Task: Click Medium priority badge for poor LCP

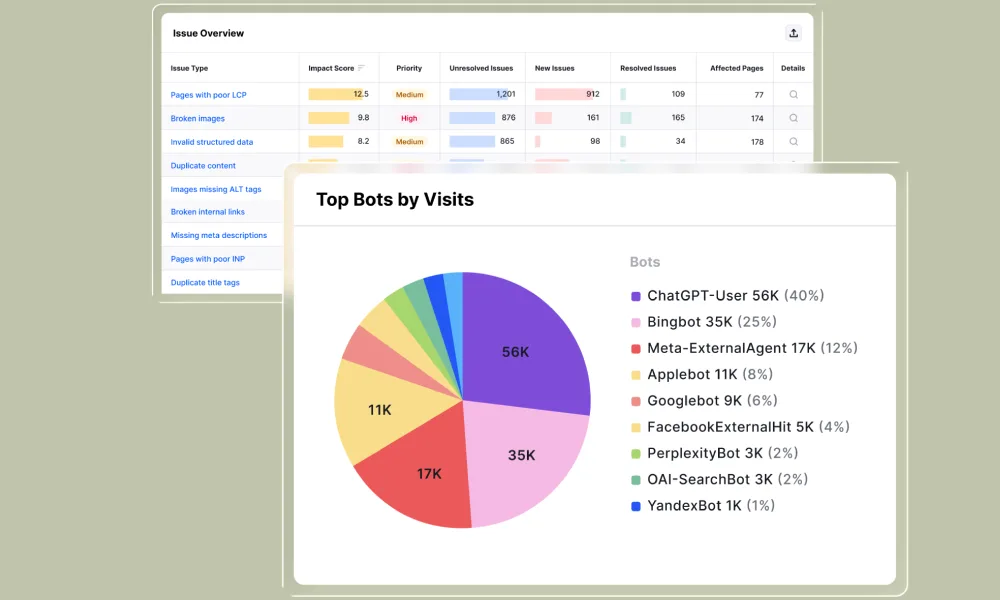Action: click(x=409, y=94)
